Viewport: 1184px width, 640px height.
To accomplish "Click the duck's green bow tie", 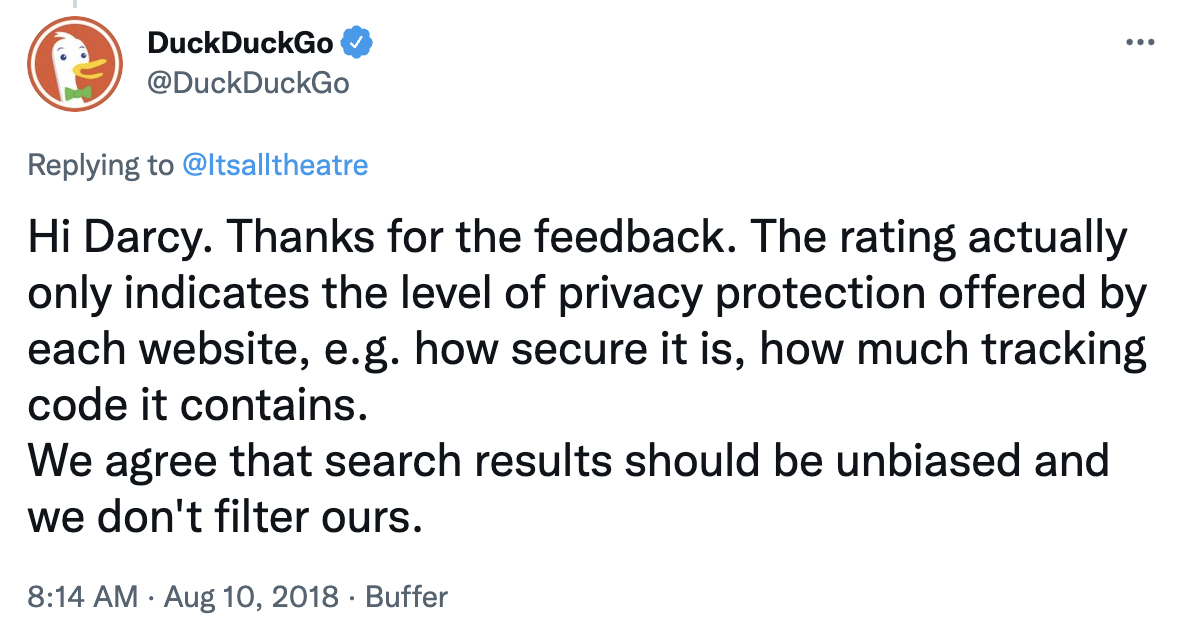I will (x=77, y=94).
